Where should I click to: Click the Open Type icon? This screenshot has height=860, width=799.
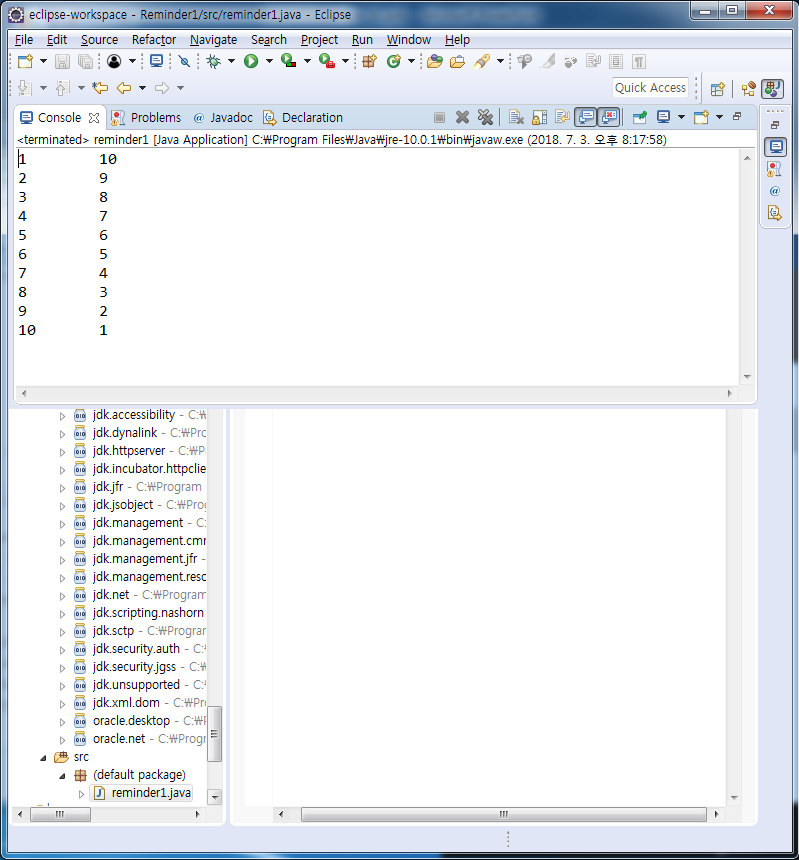click(x=434, y=61)
